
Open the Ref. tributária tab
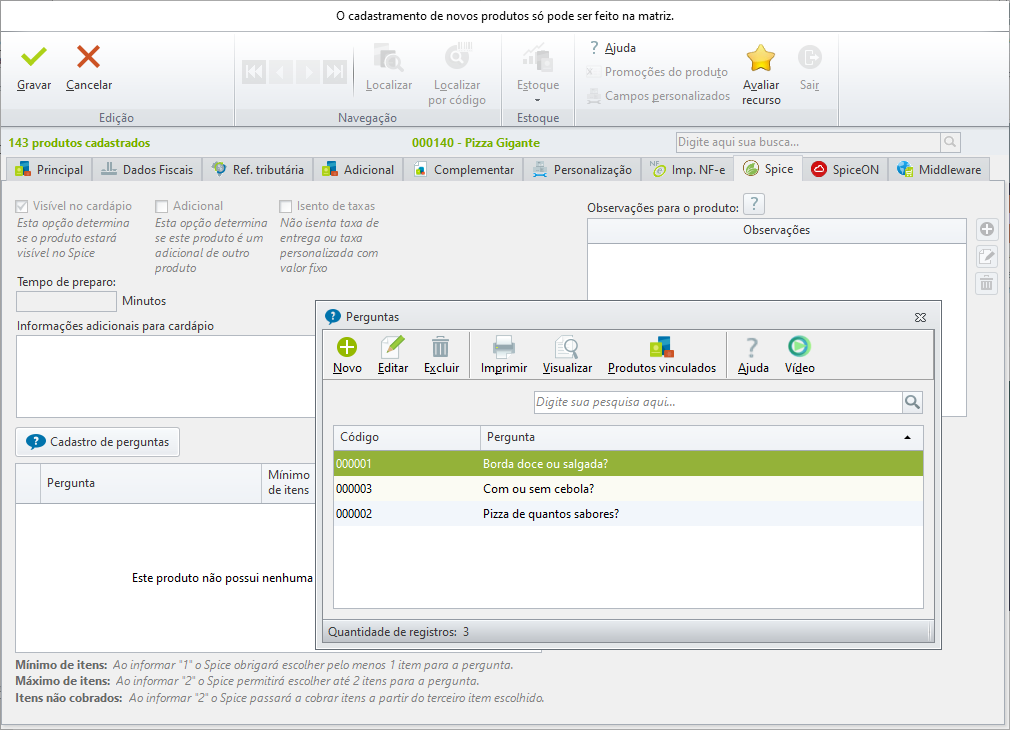(258, 169)
